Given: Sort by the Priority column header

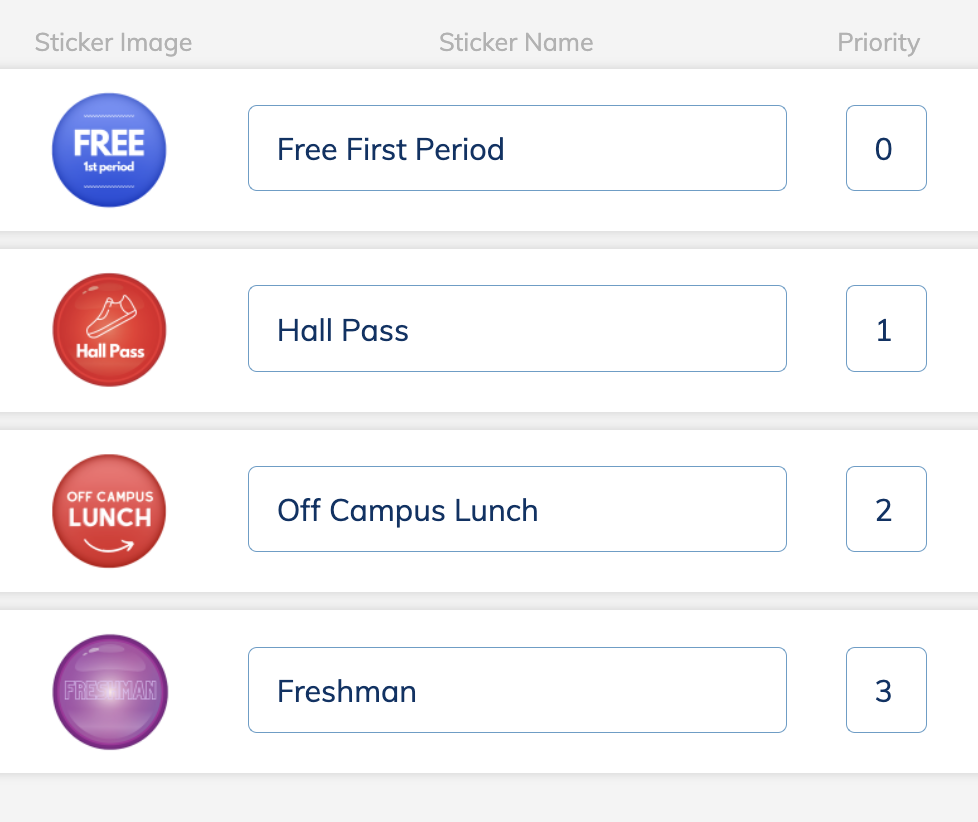Looking at the screenshot, I should click(878, 42).
